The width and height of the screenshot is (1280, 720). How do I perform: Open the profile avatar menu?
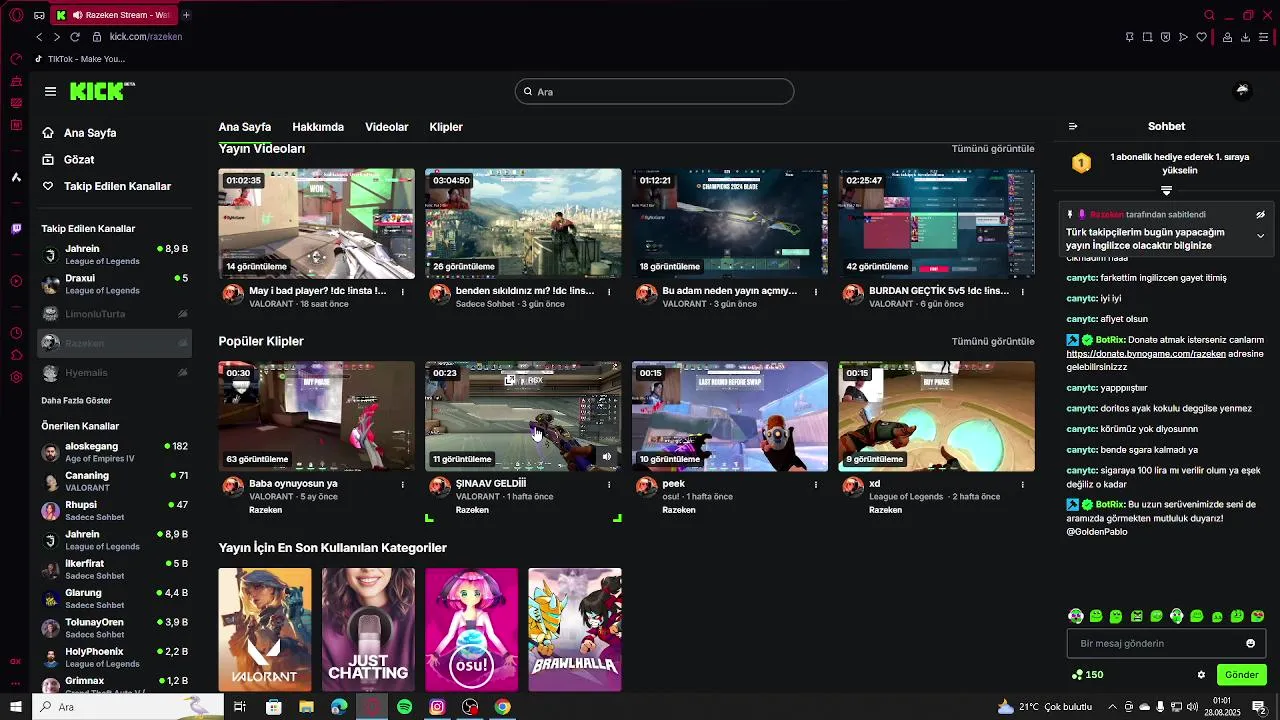tap(1242, 91)
